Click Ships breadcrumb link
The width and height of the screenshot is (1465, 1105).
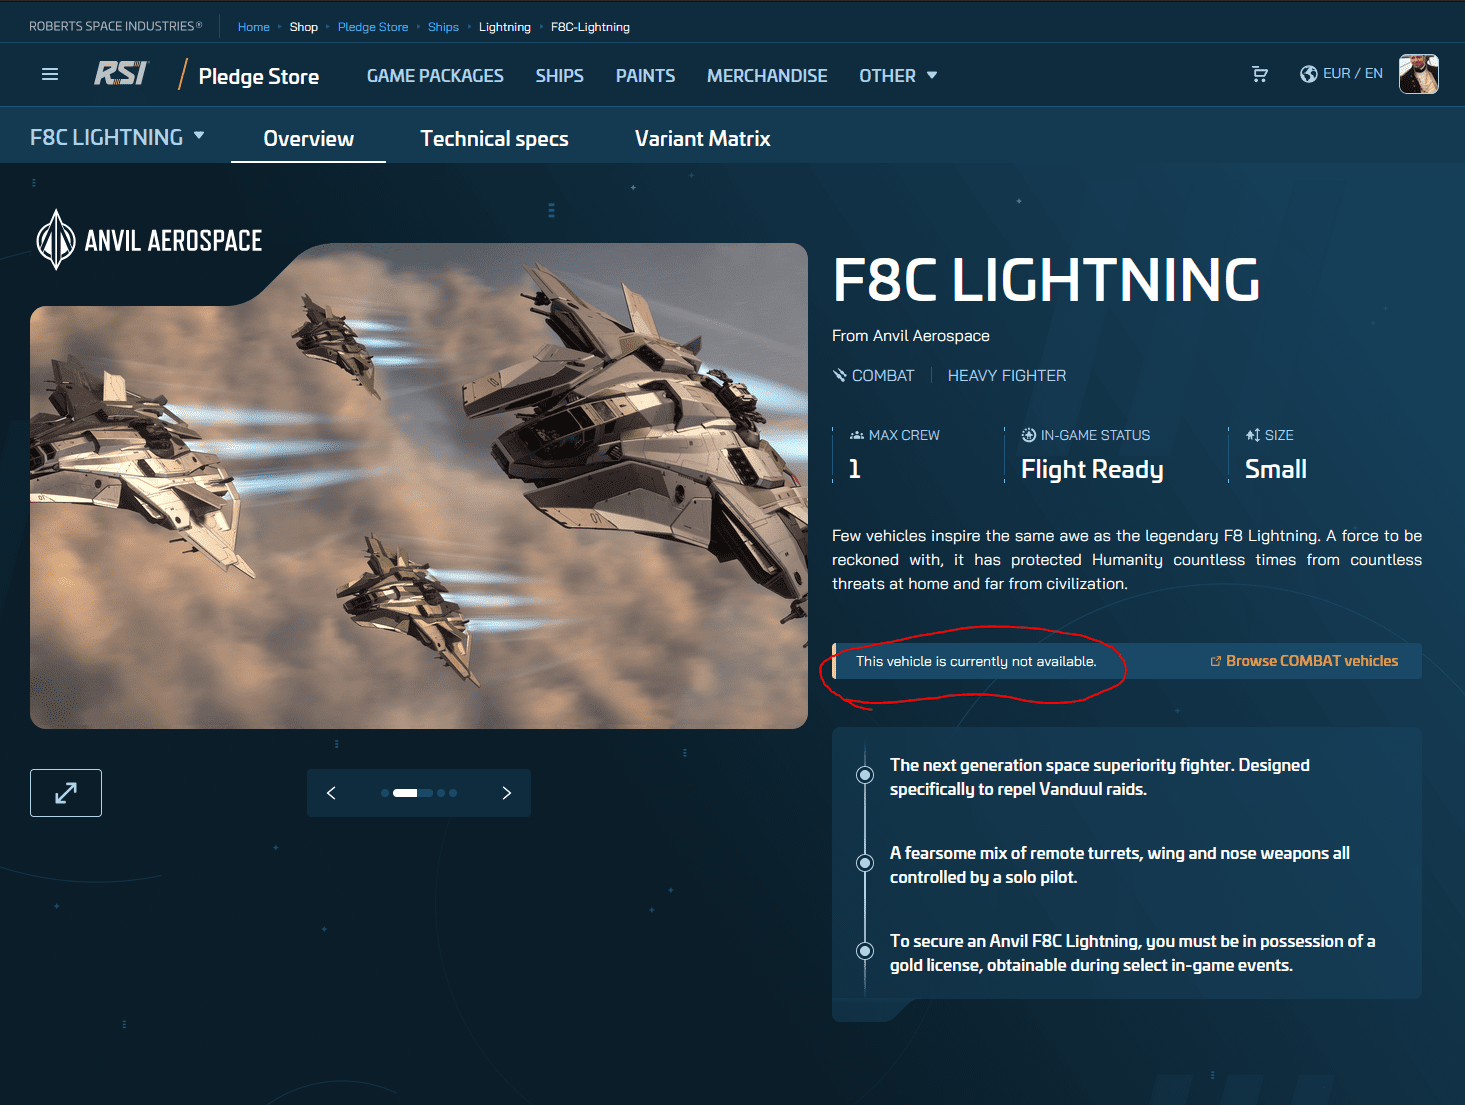[x=443, y=27]
